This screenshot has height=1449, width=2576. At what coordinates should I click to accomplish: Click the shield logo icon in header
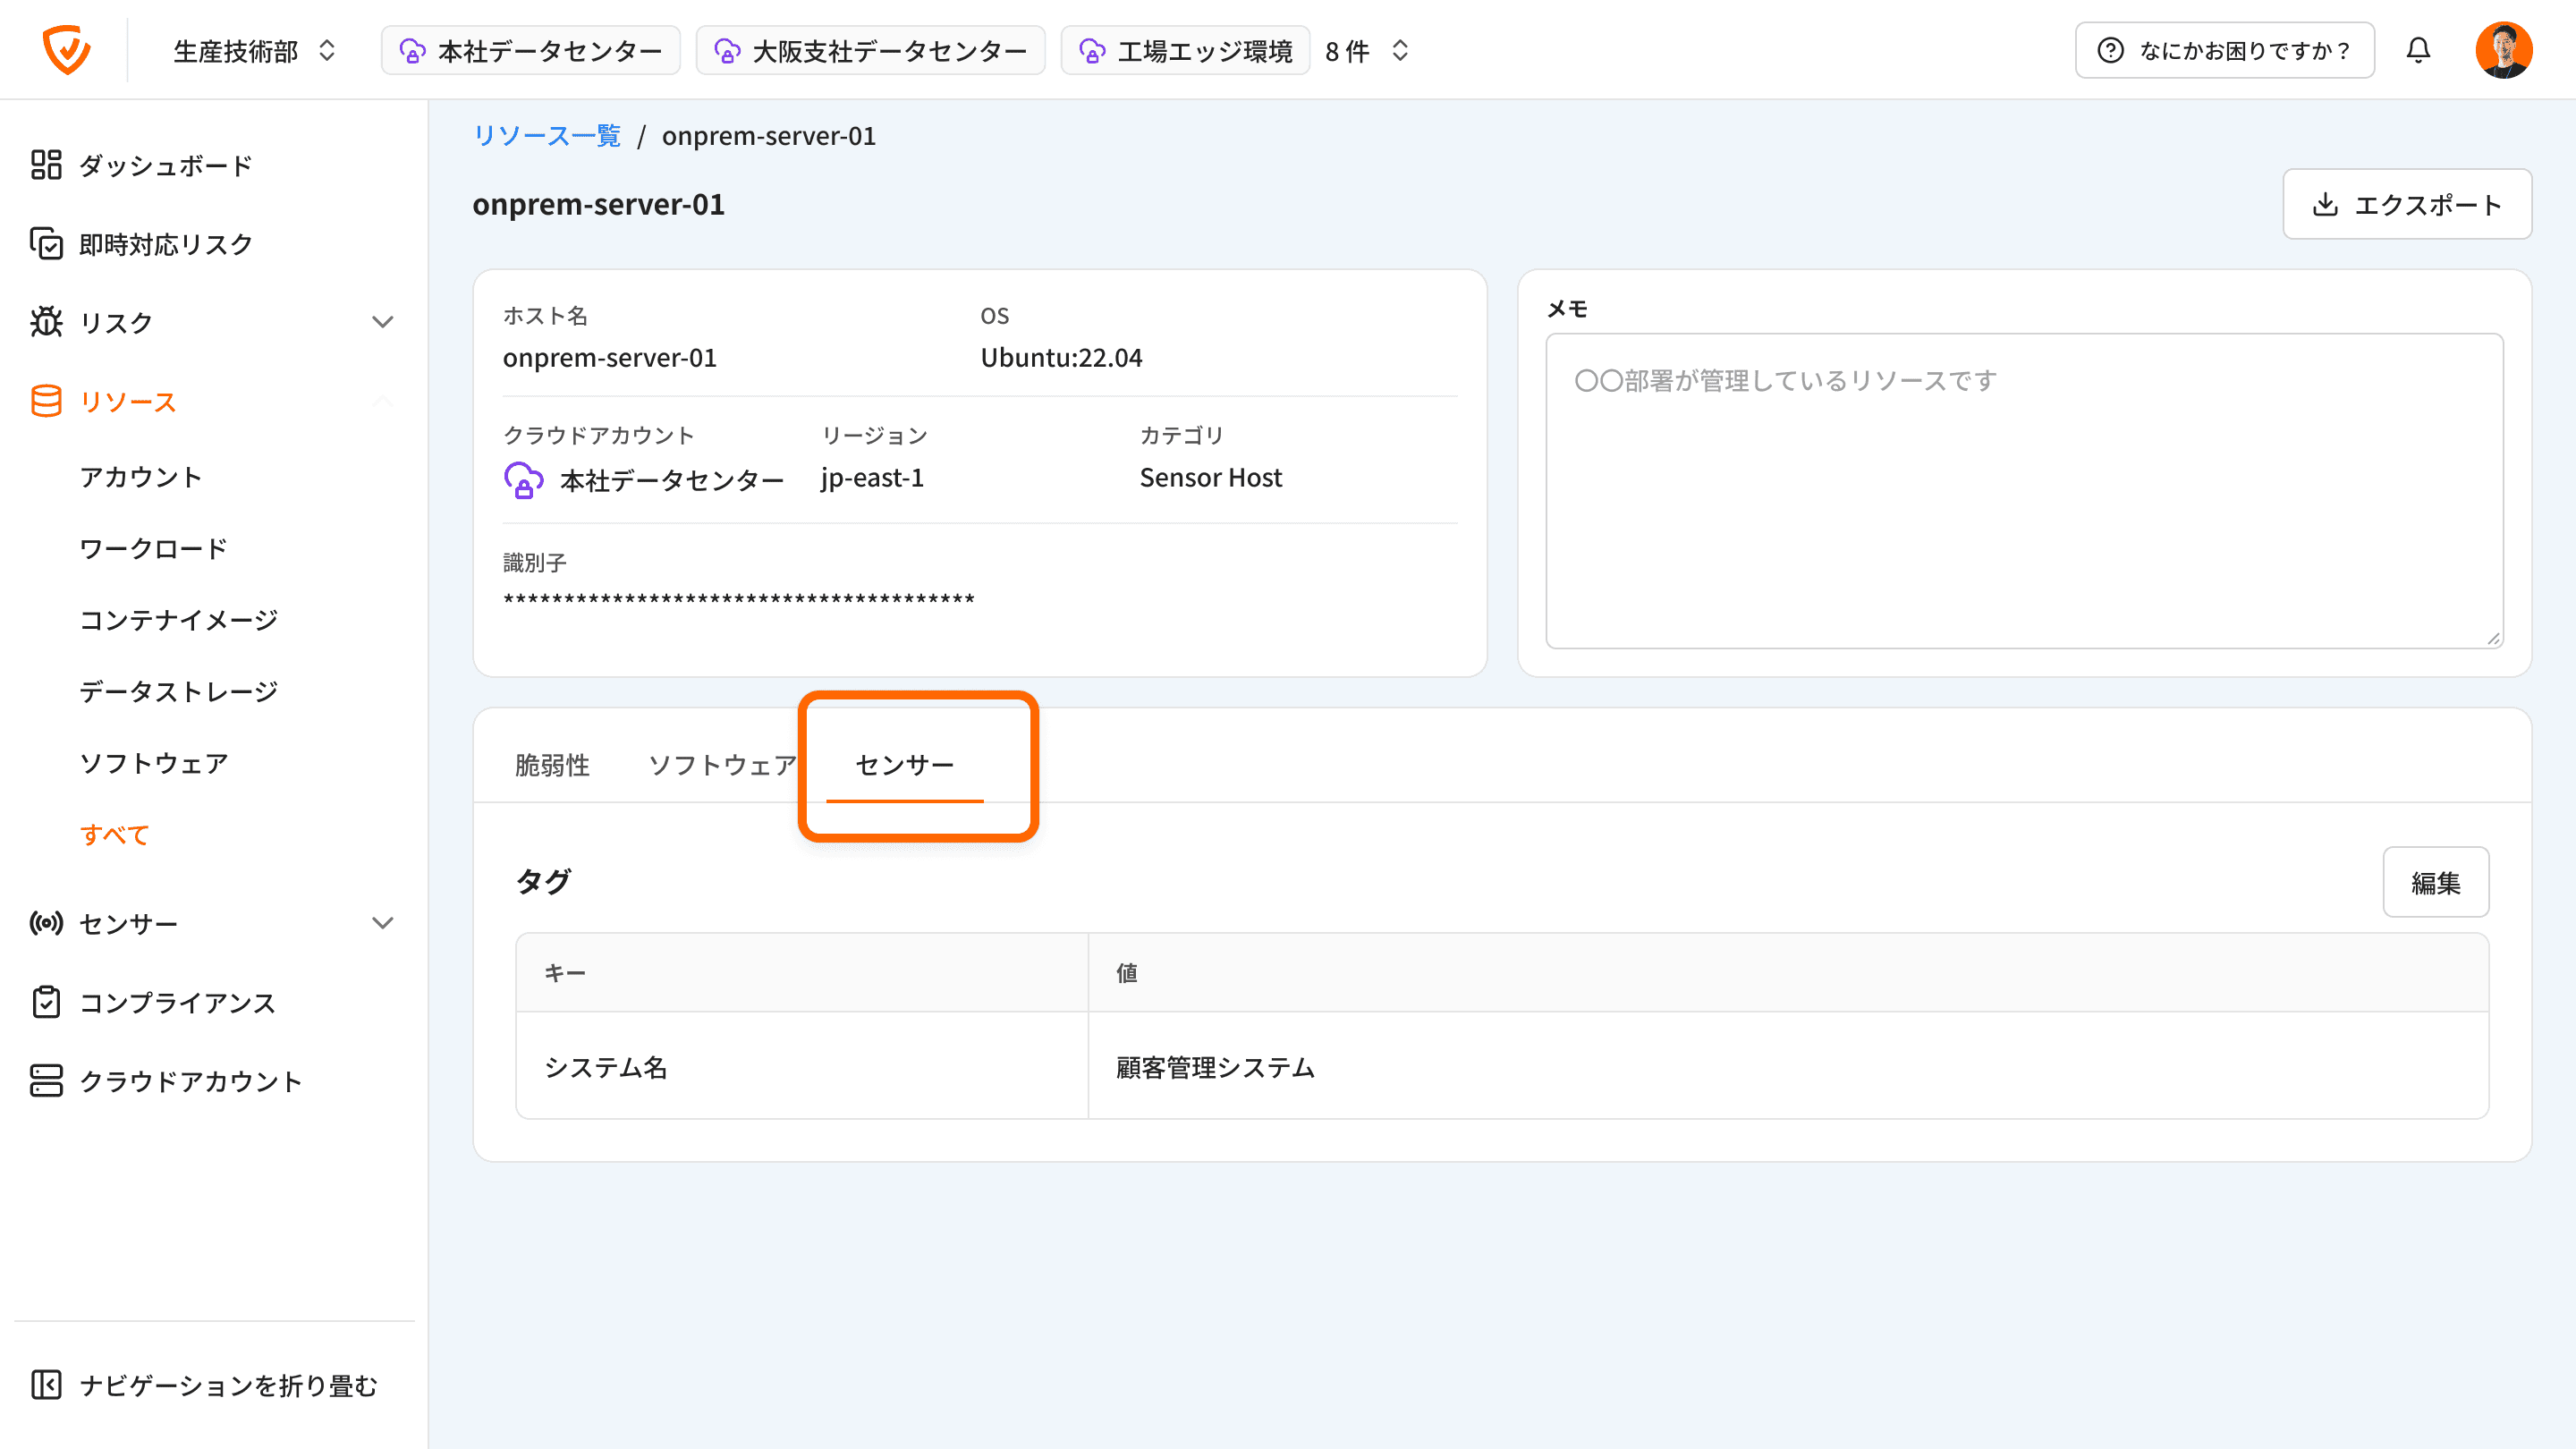67,50
